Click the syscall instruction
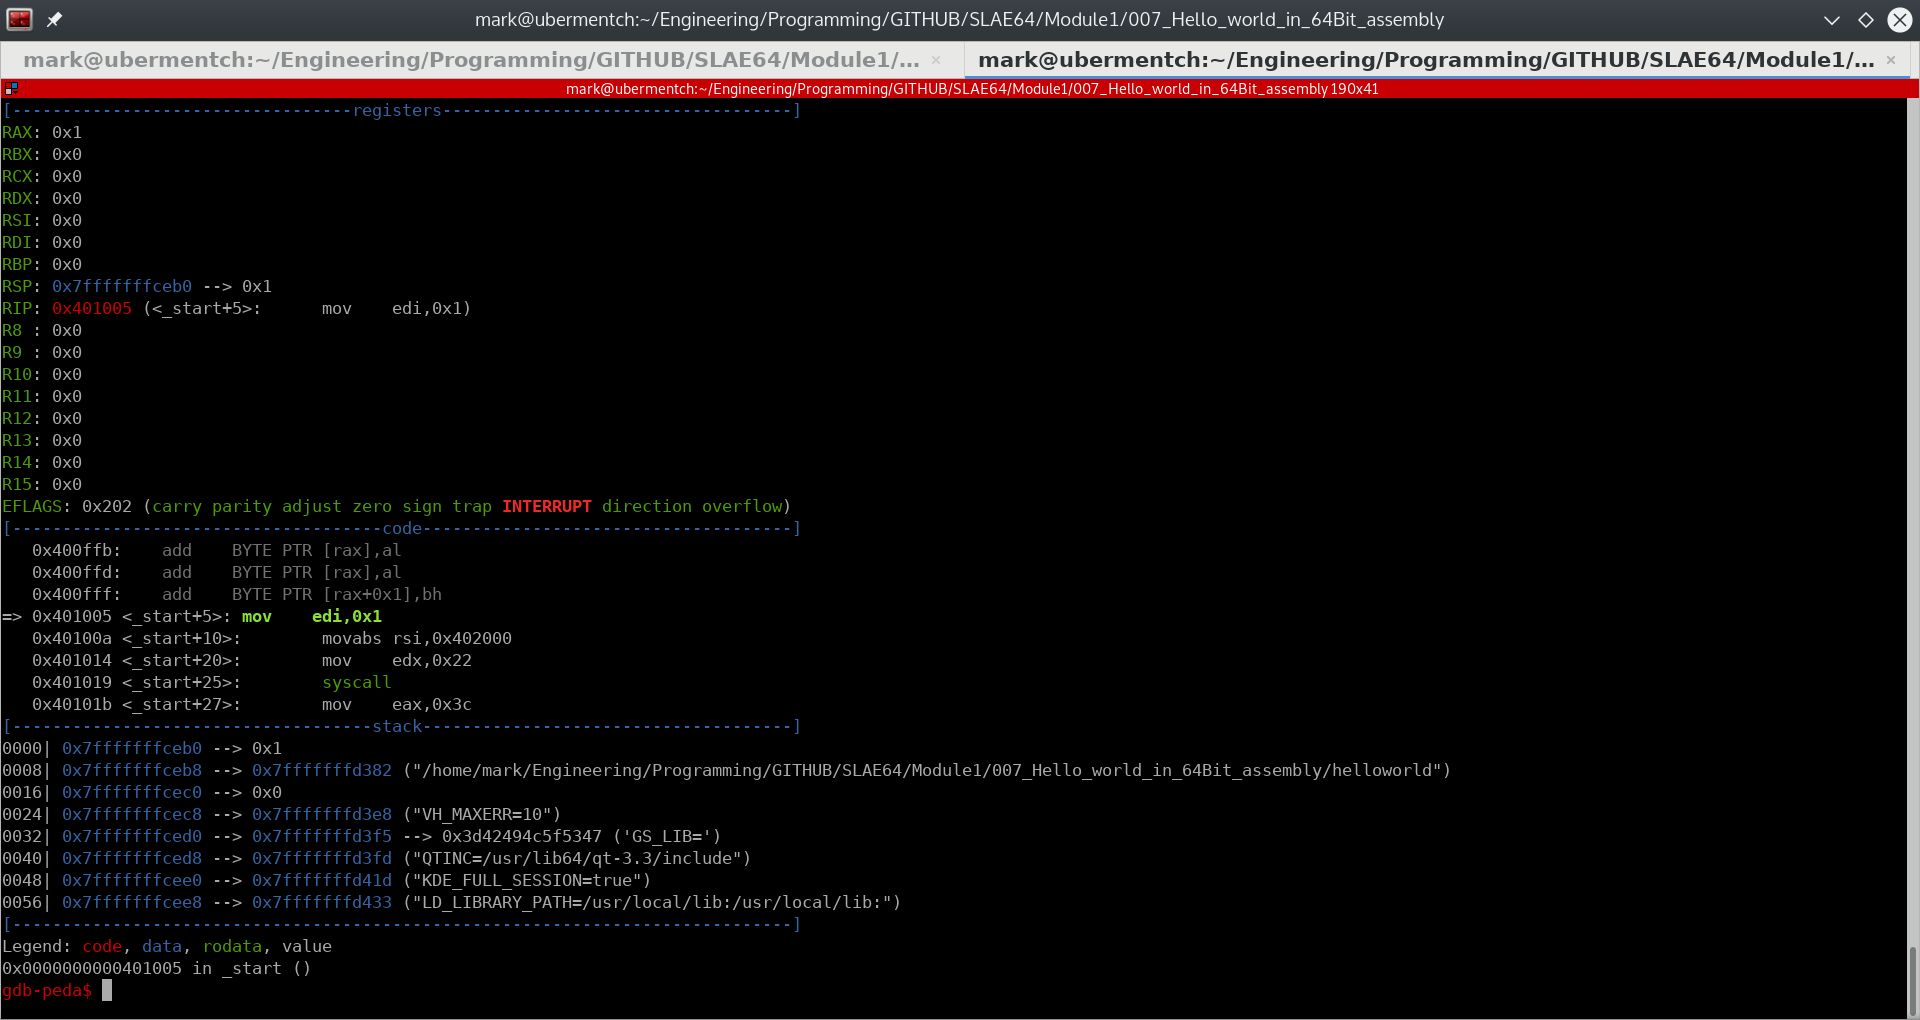Screen dimensions: 1920x1020 tap(356, 682)
